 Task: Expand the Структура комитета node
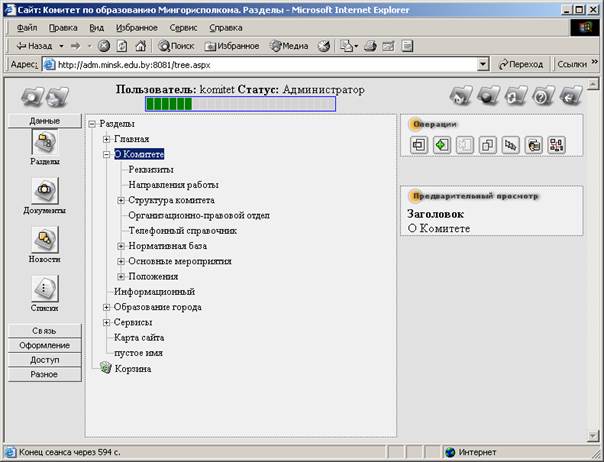coord(121,200)
